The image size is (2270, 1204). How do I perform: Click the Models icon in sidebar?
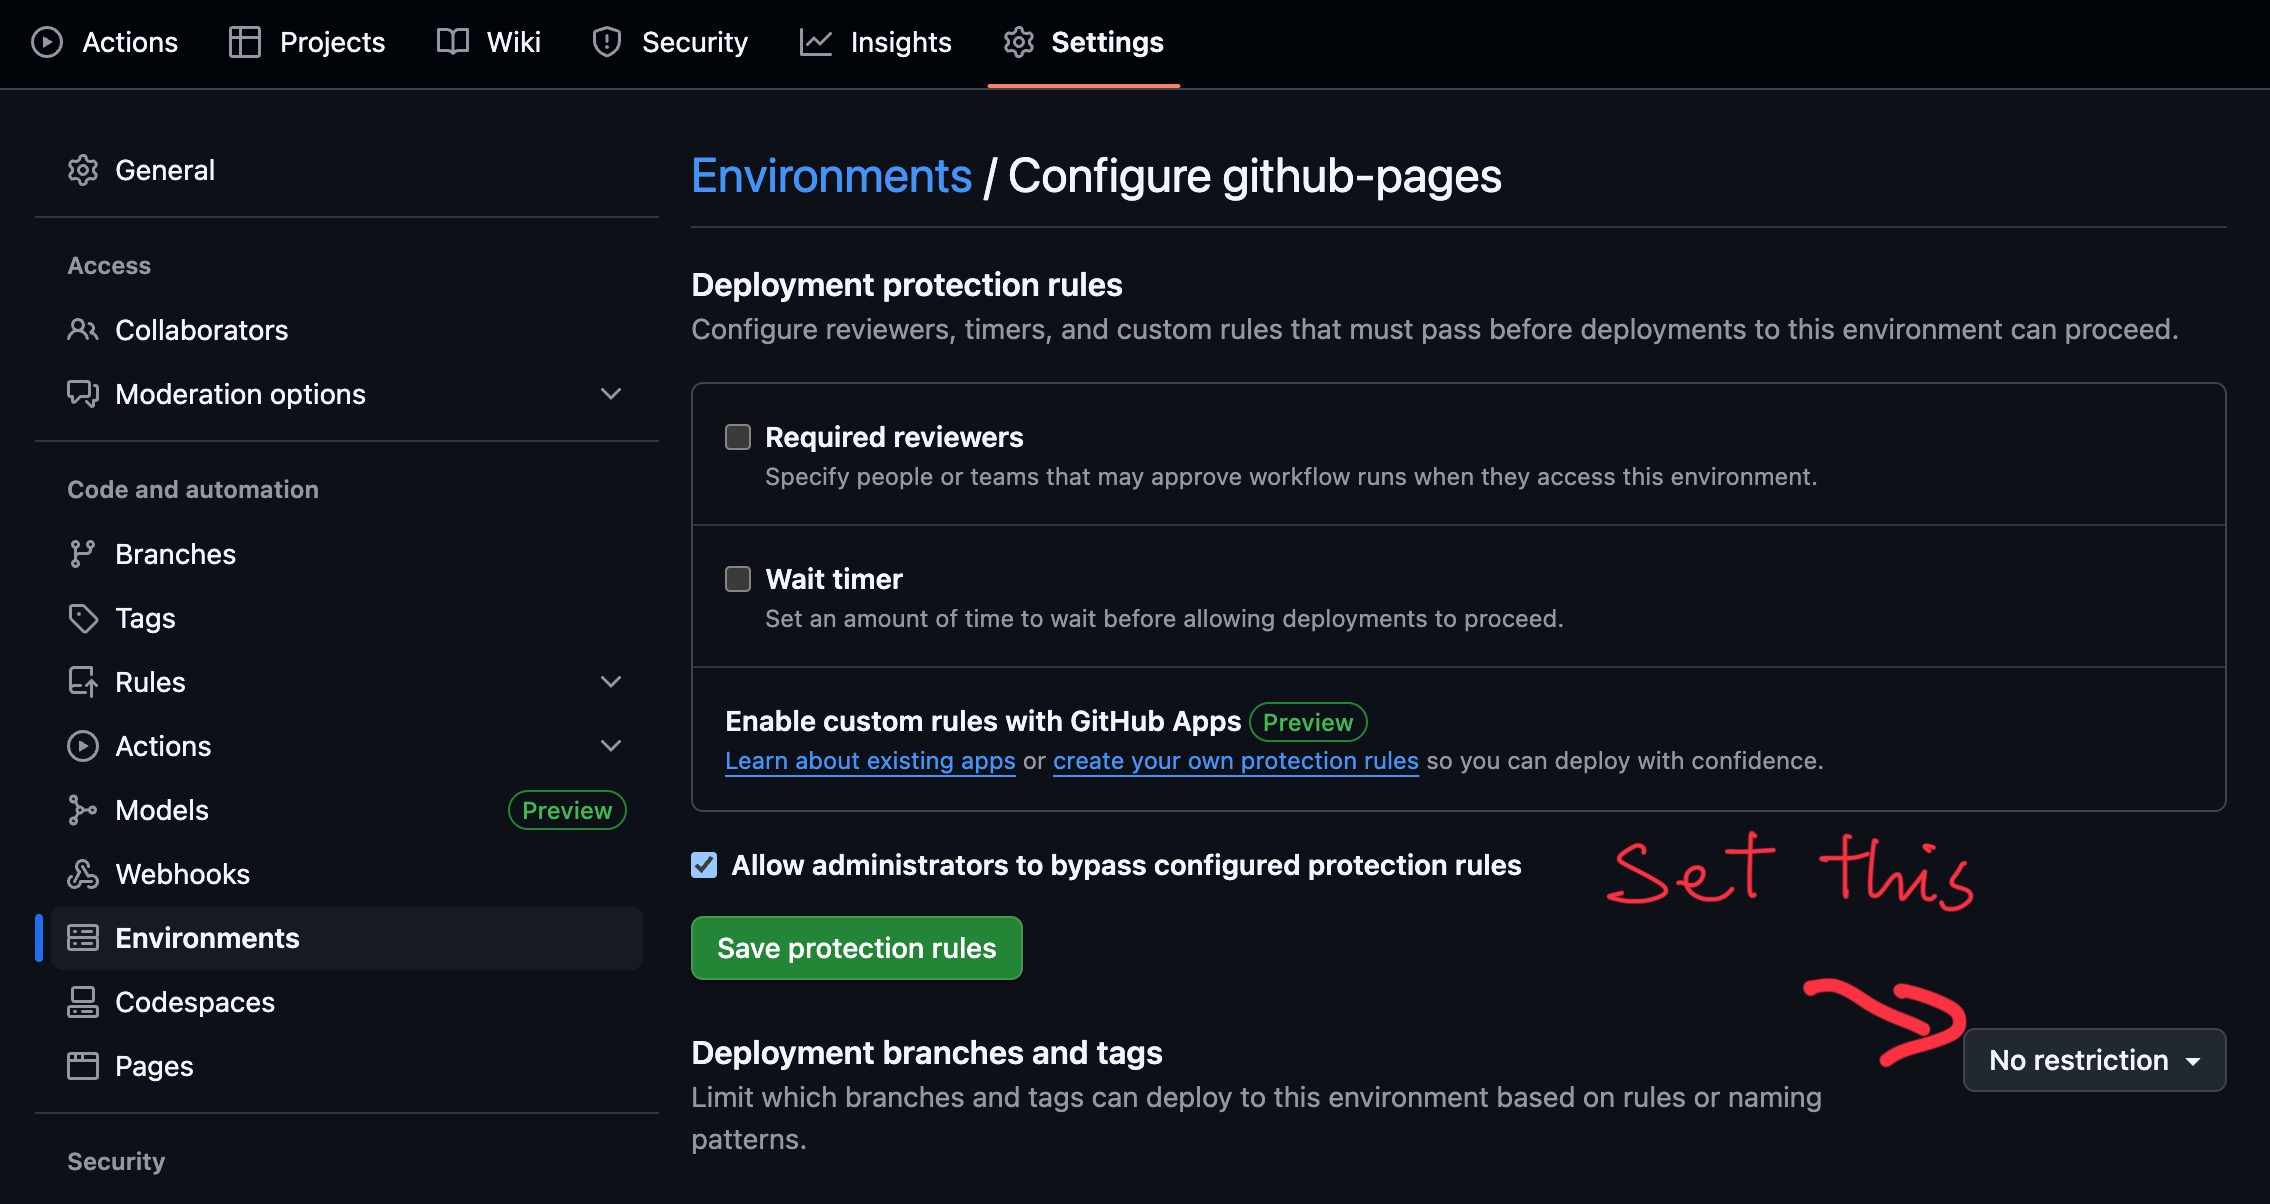click(x=82, y=810)
